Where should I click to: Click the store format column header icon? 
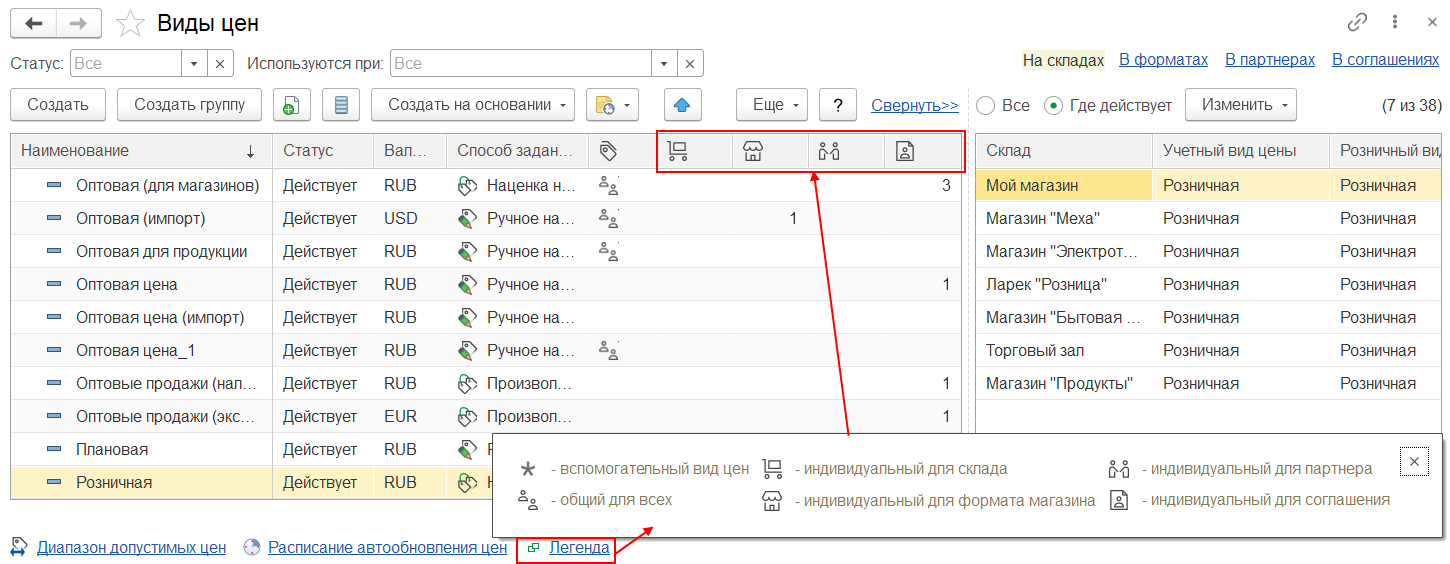[x=753, y=151]
